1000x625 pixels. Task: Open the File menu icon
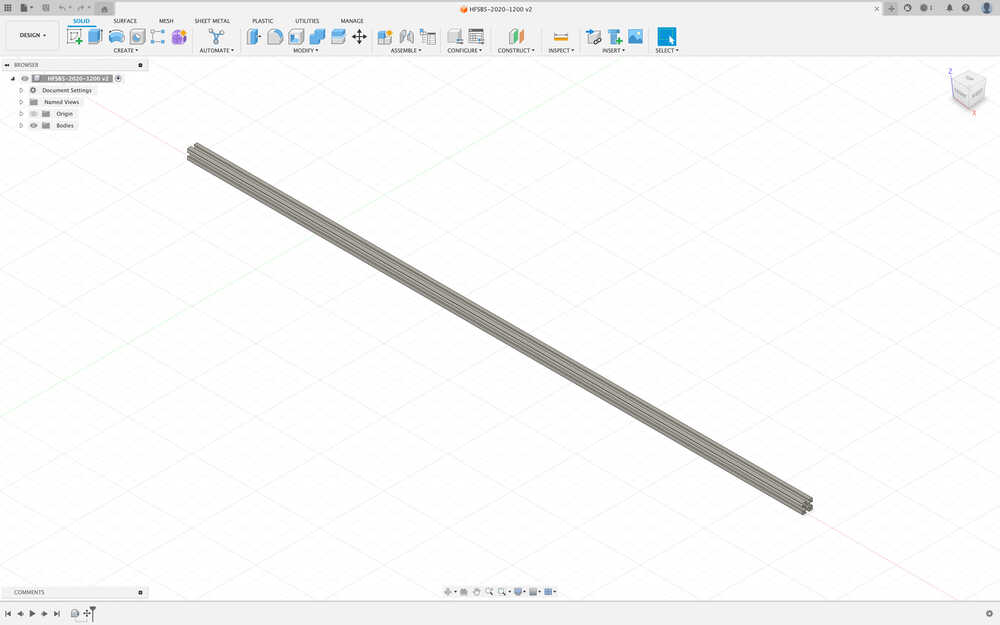point(26,8)
